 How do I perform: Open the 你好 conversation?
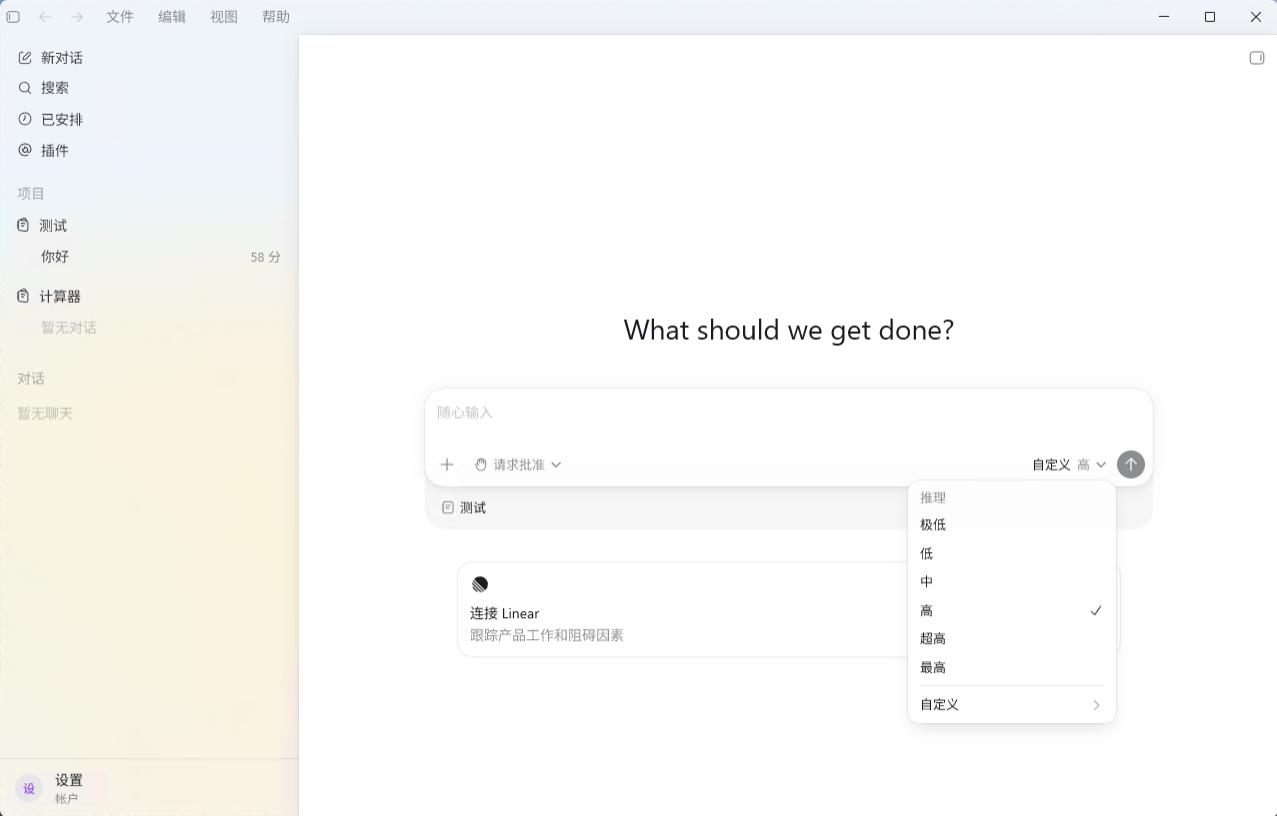[149, 257]
